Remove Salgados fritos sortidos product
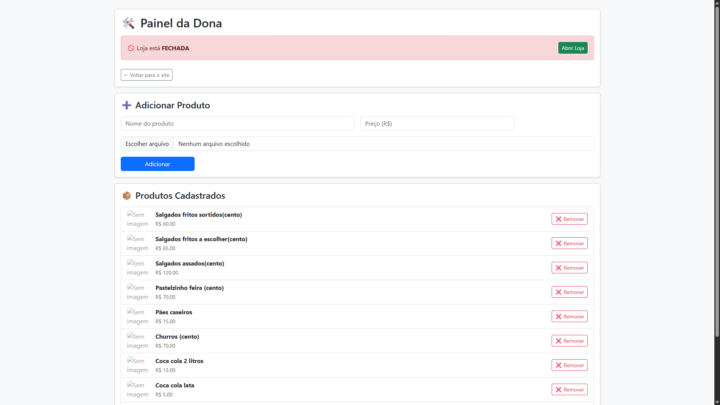Viewport: 720px width, 405px height. (x=569, y=219)
